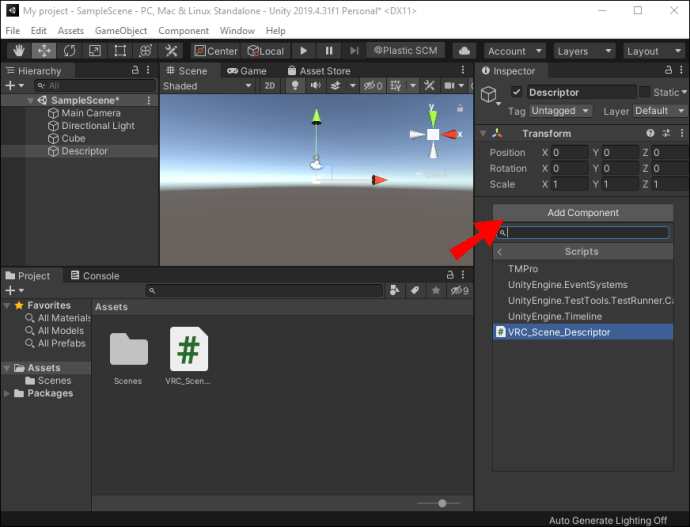Screen dimensions: 690x527
Task: Select the Scale tool
Action: click(x=95, y=51)
